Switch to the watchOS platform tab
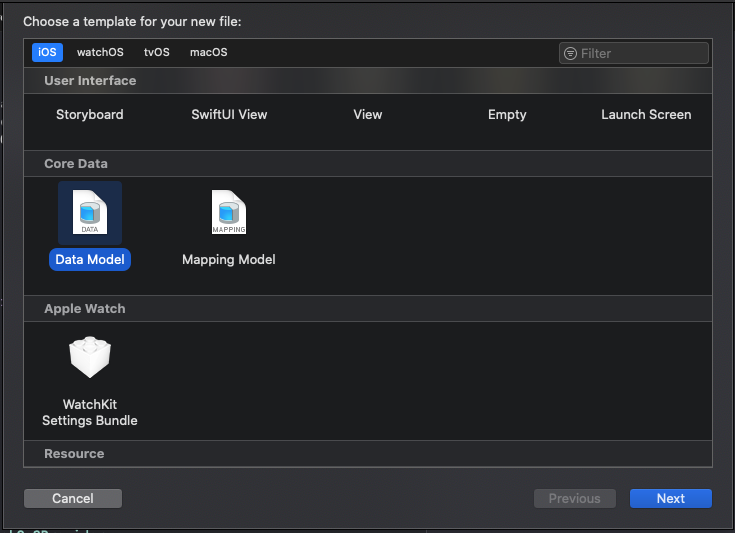Viewport: 735px width, 533px height. coord(100,52)
